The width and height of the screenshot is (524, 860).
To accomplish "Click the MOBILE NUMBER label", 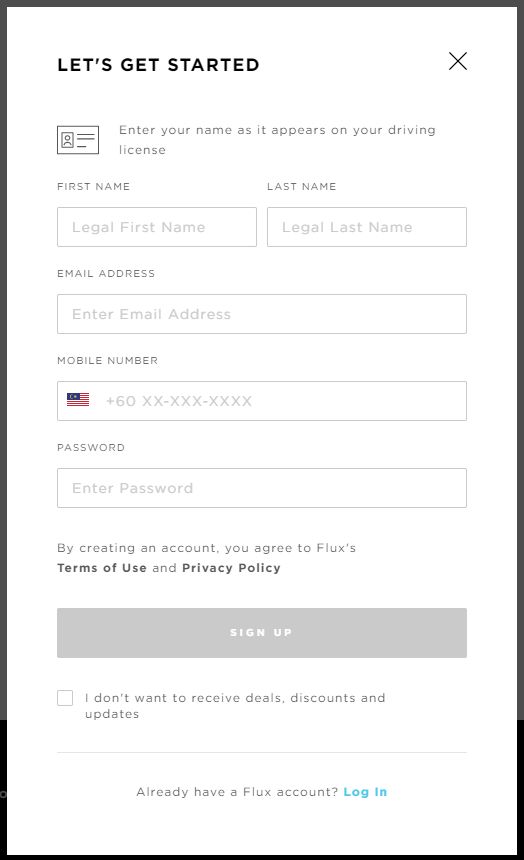I will [108, 360].
